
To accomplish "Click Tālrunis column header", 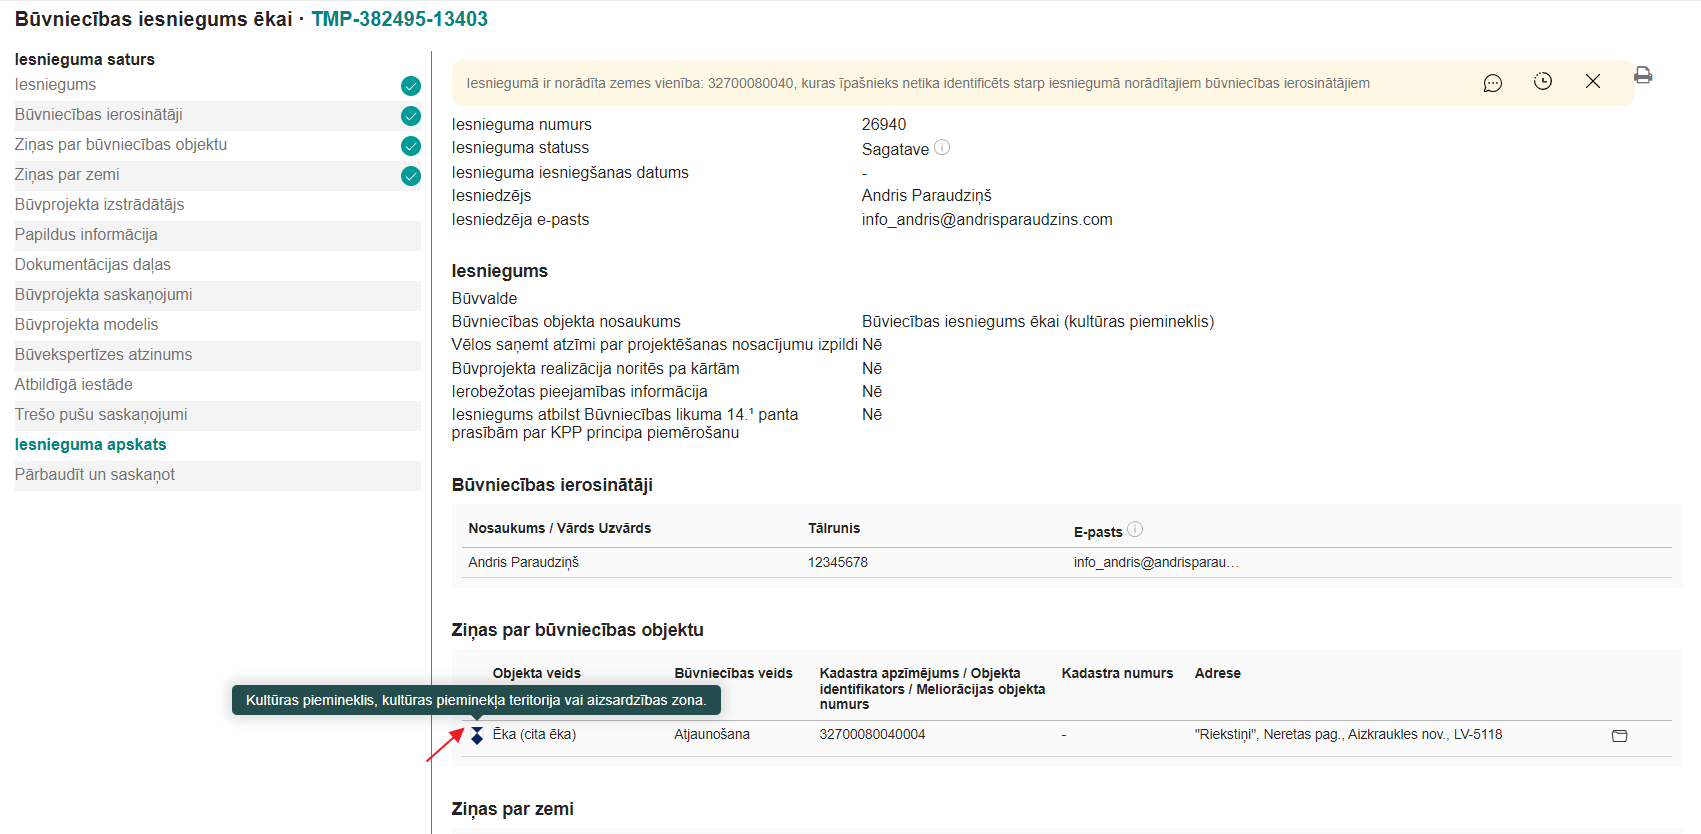I will click(x=834, y=528).
